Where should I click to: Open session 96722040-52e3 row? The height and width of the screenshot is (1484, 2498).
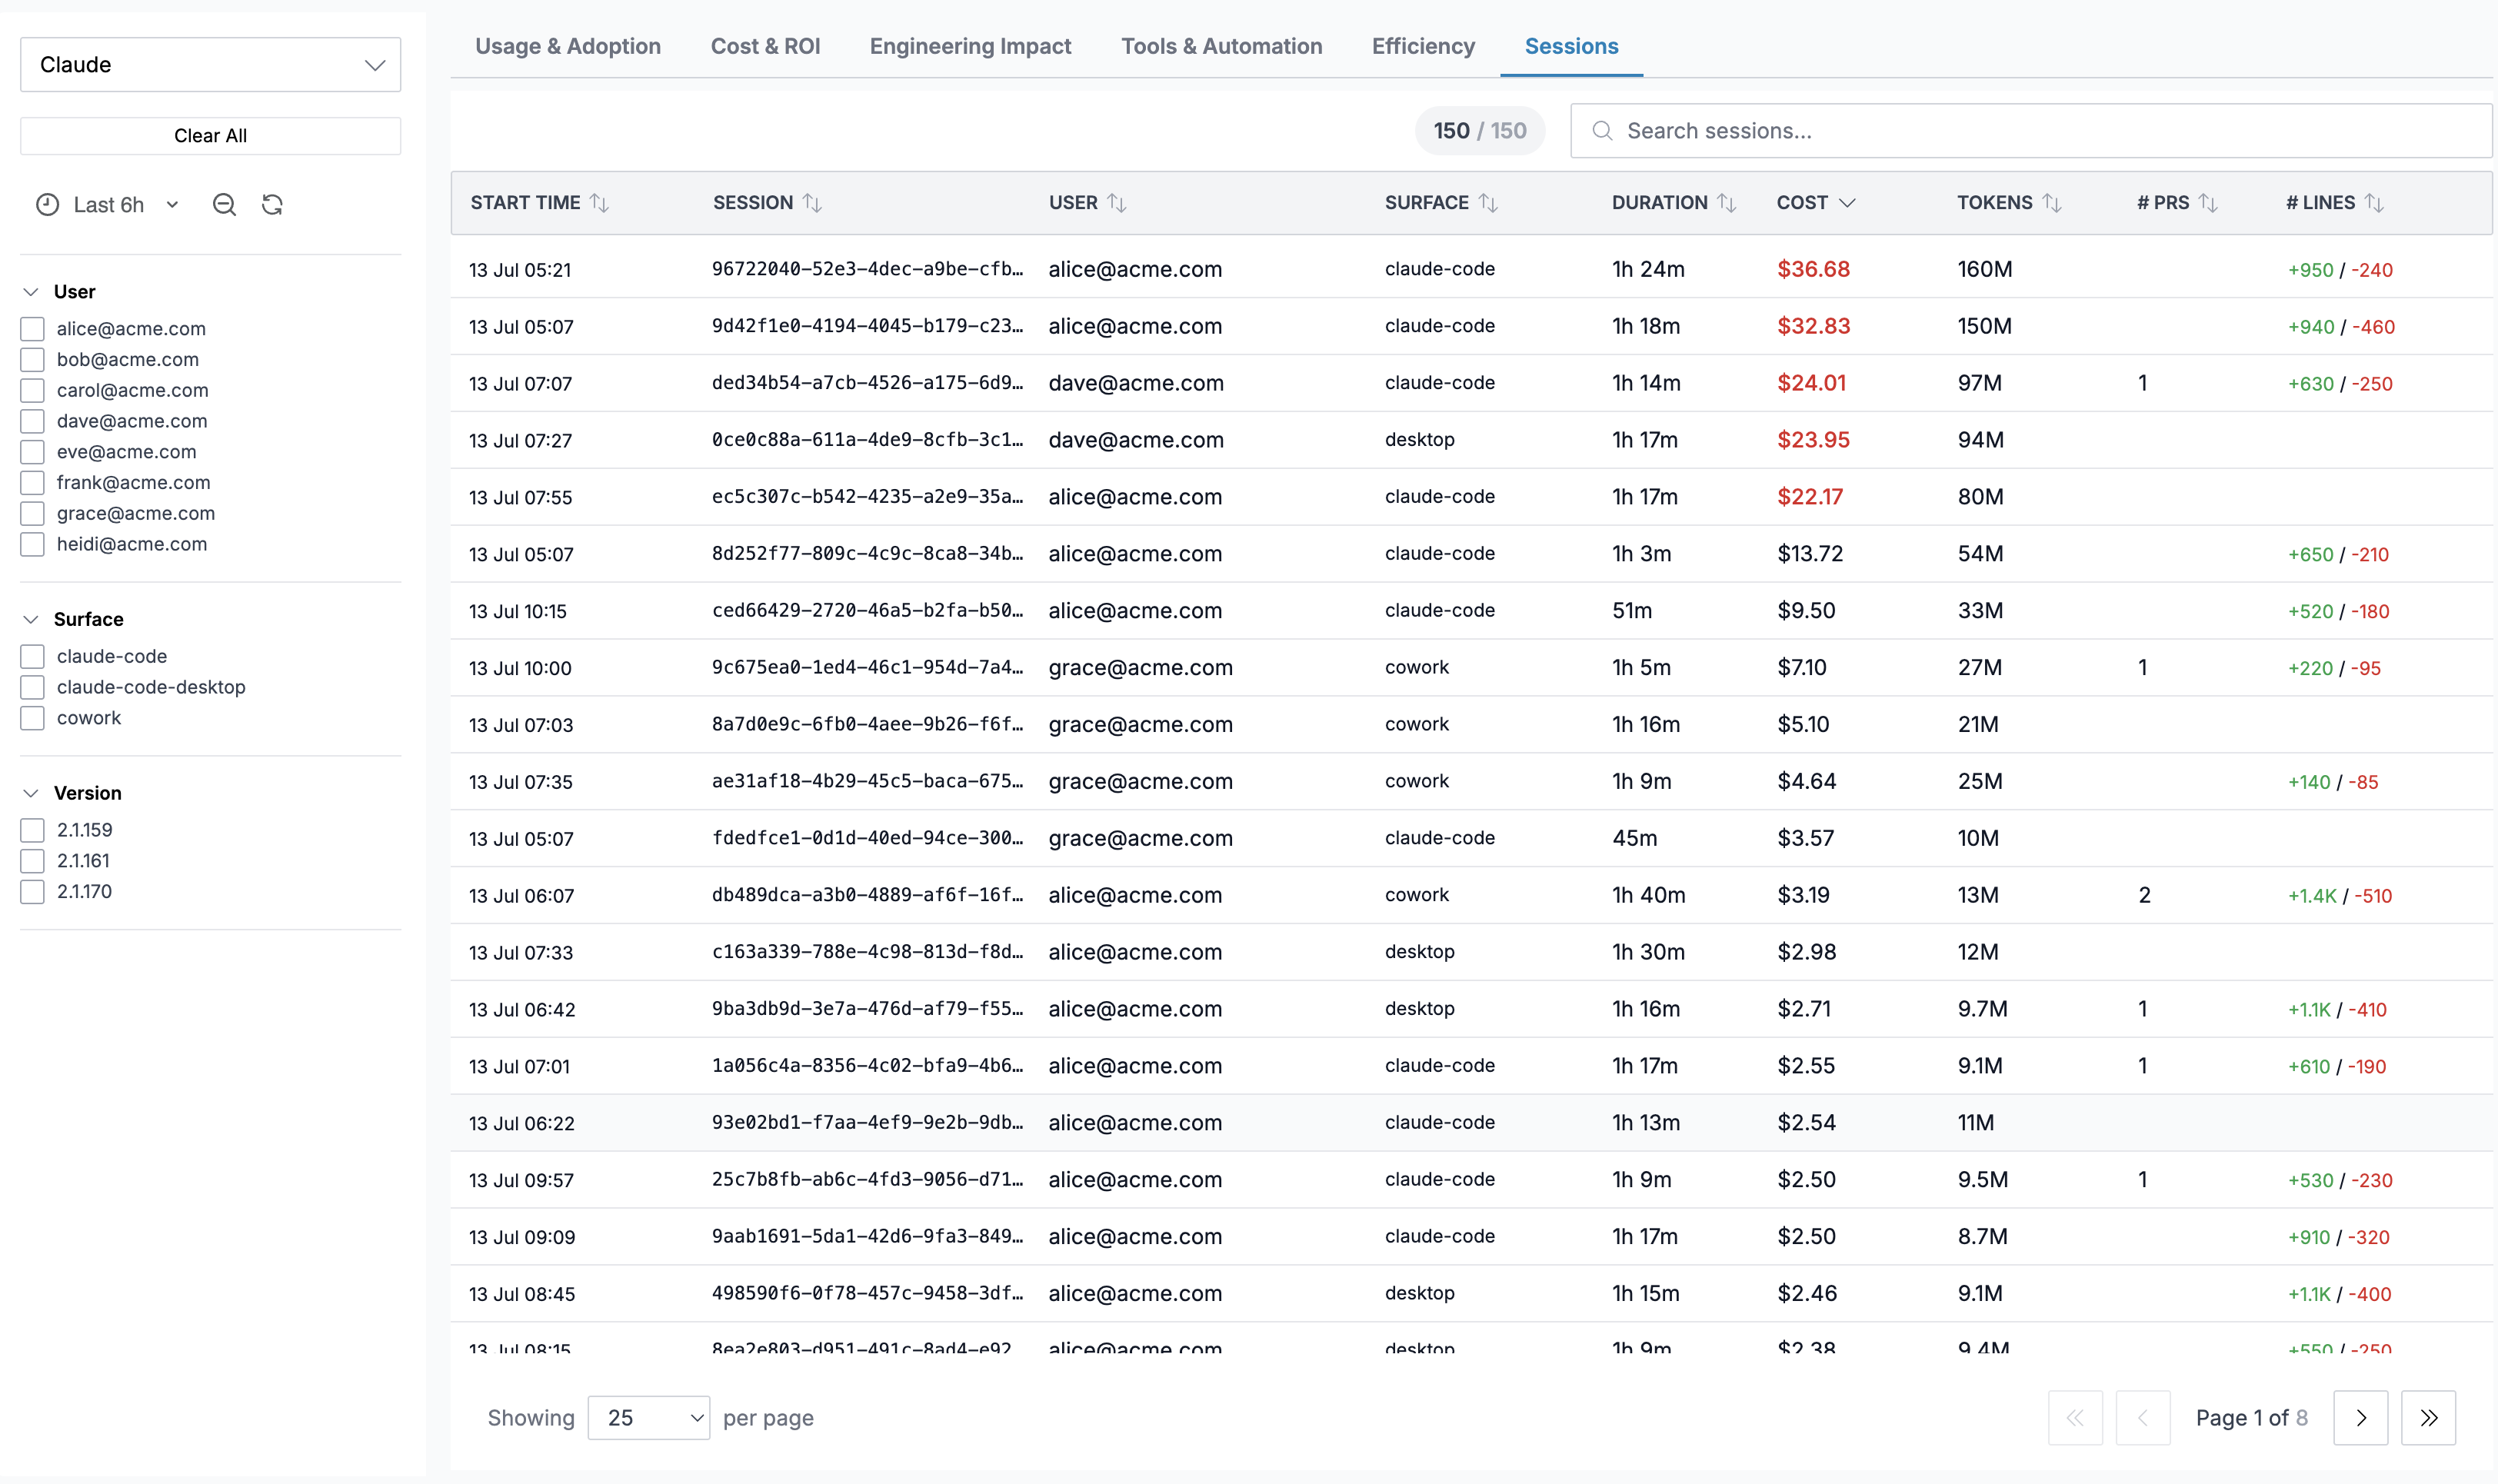pyautogui.click(x=1471, y=269)
